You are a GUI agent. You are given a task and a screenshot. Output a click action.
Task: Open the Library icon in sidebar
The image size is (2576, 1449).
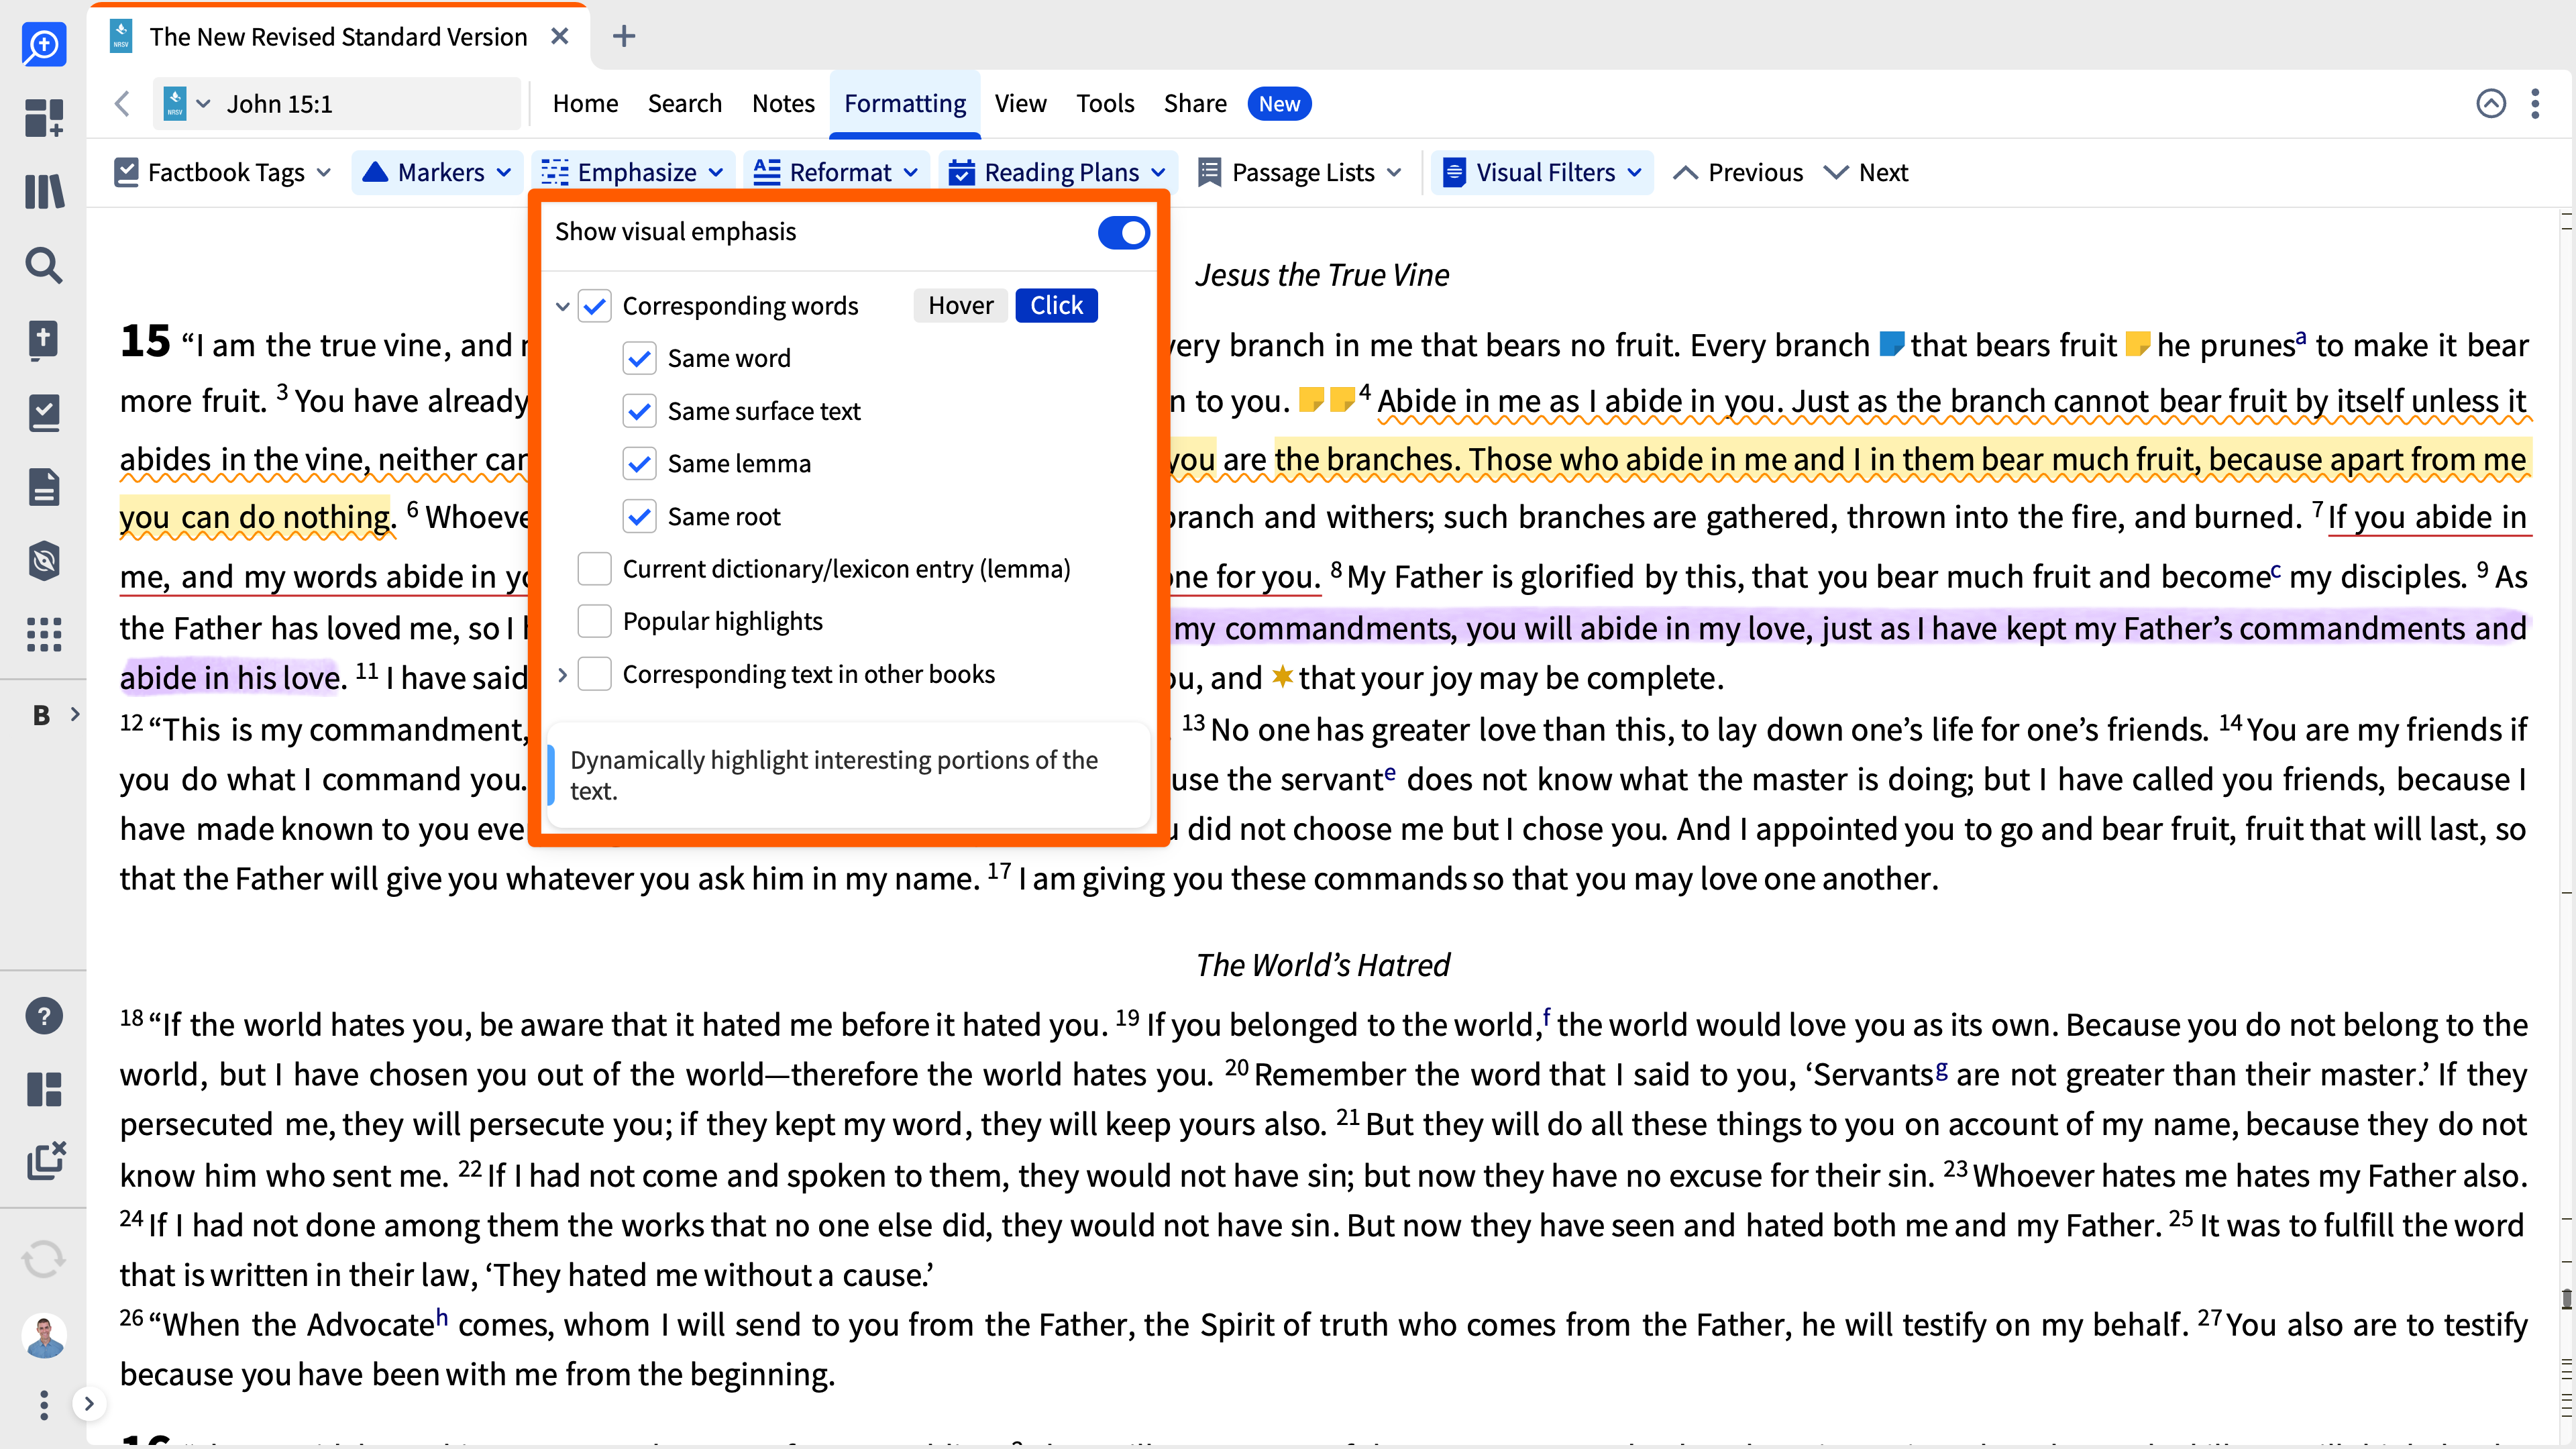point(43,191)
